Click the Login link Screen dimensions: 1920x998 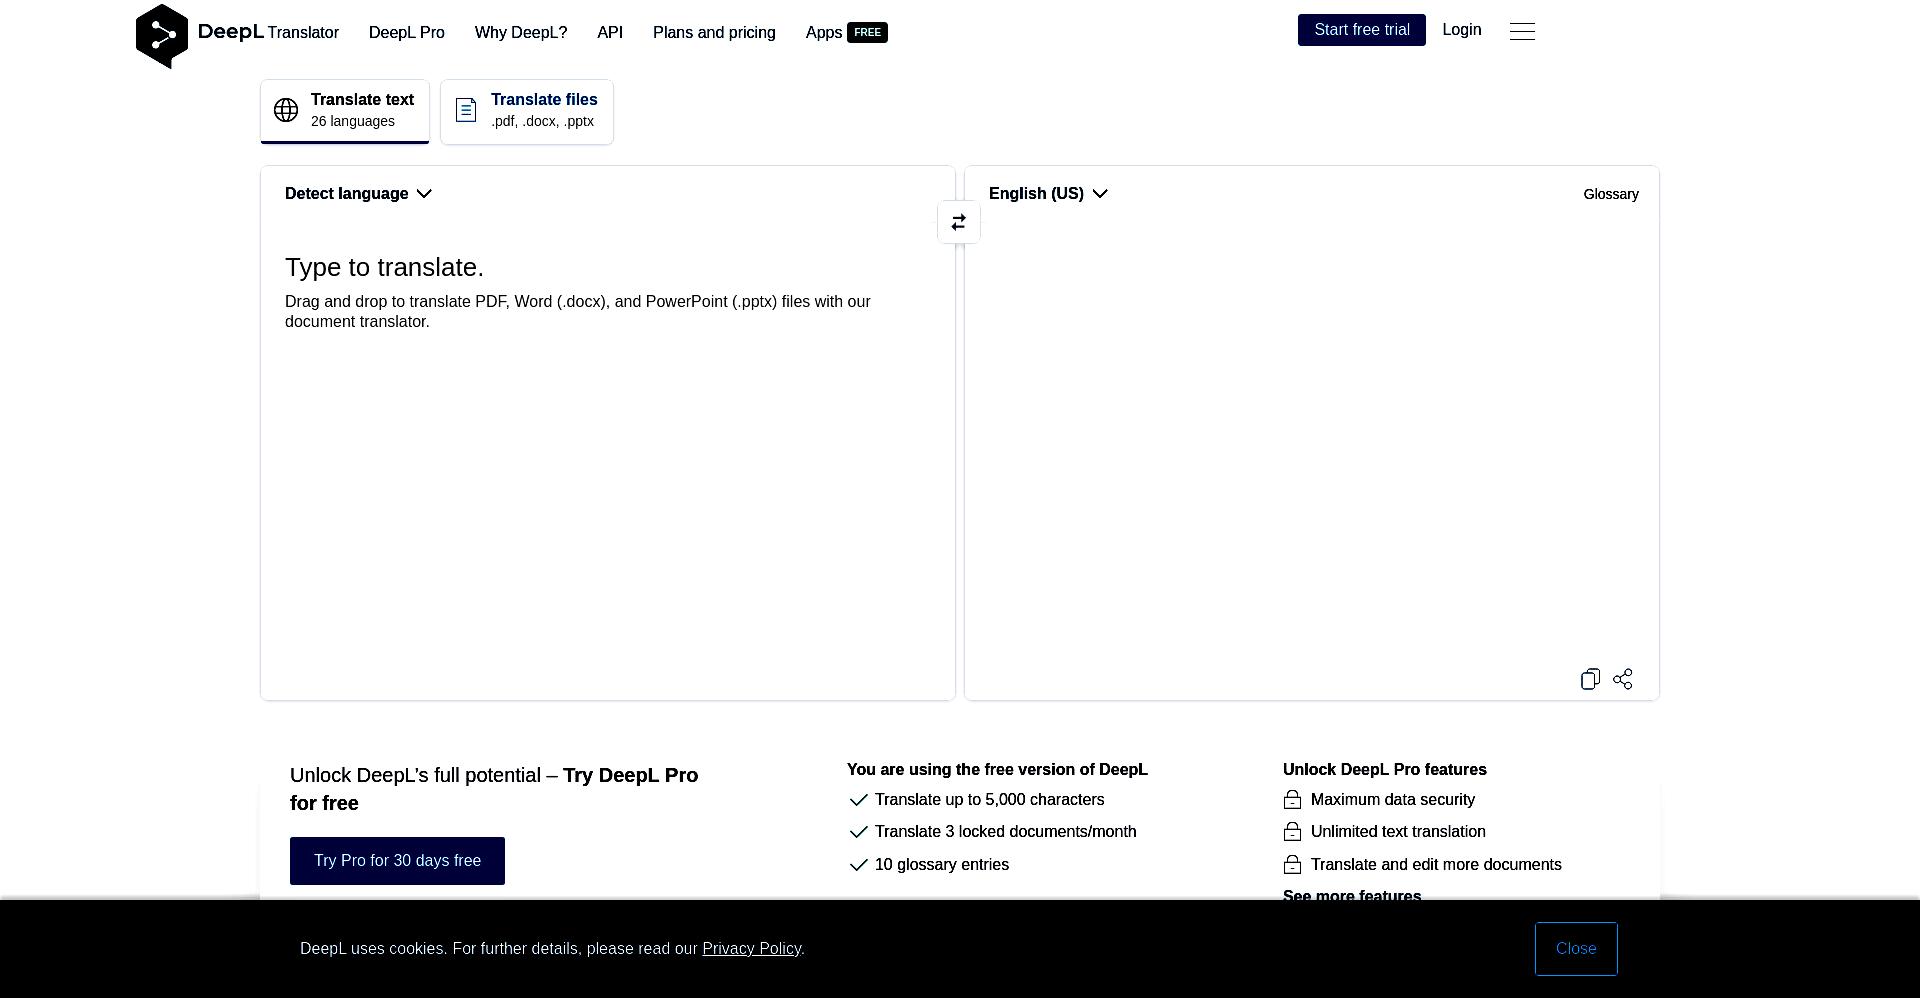coord(1462,30)
